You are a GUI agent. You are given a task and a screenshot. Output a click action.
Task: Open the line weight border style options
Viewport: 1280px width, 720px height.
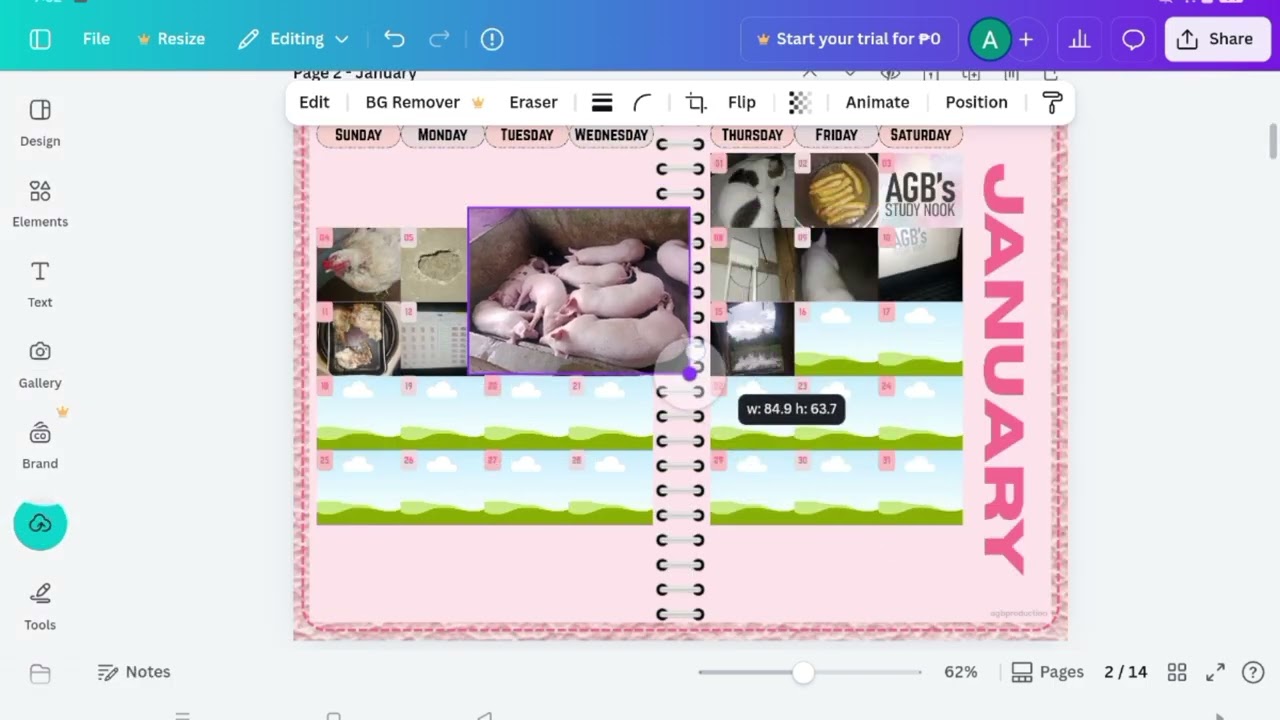(x=602, y=102)
